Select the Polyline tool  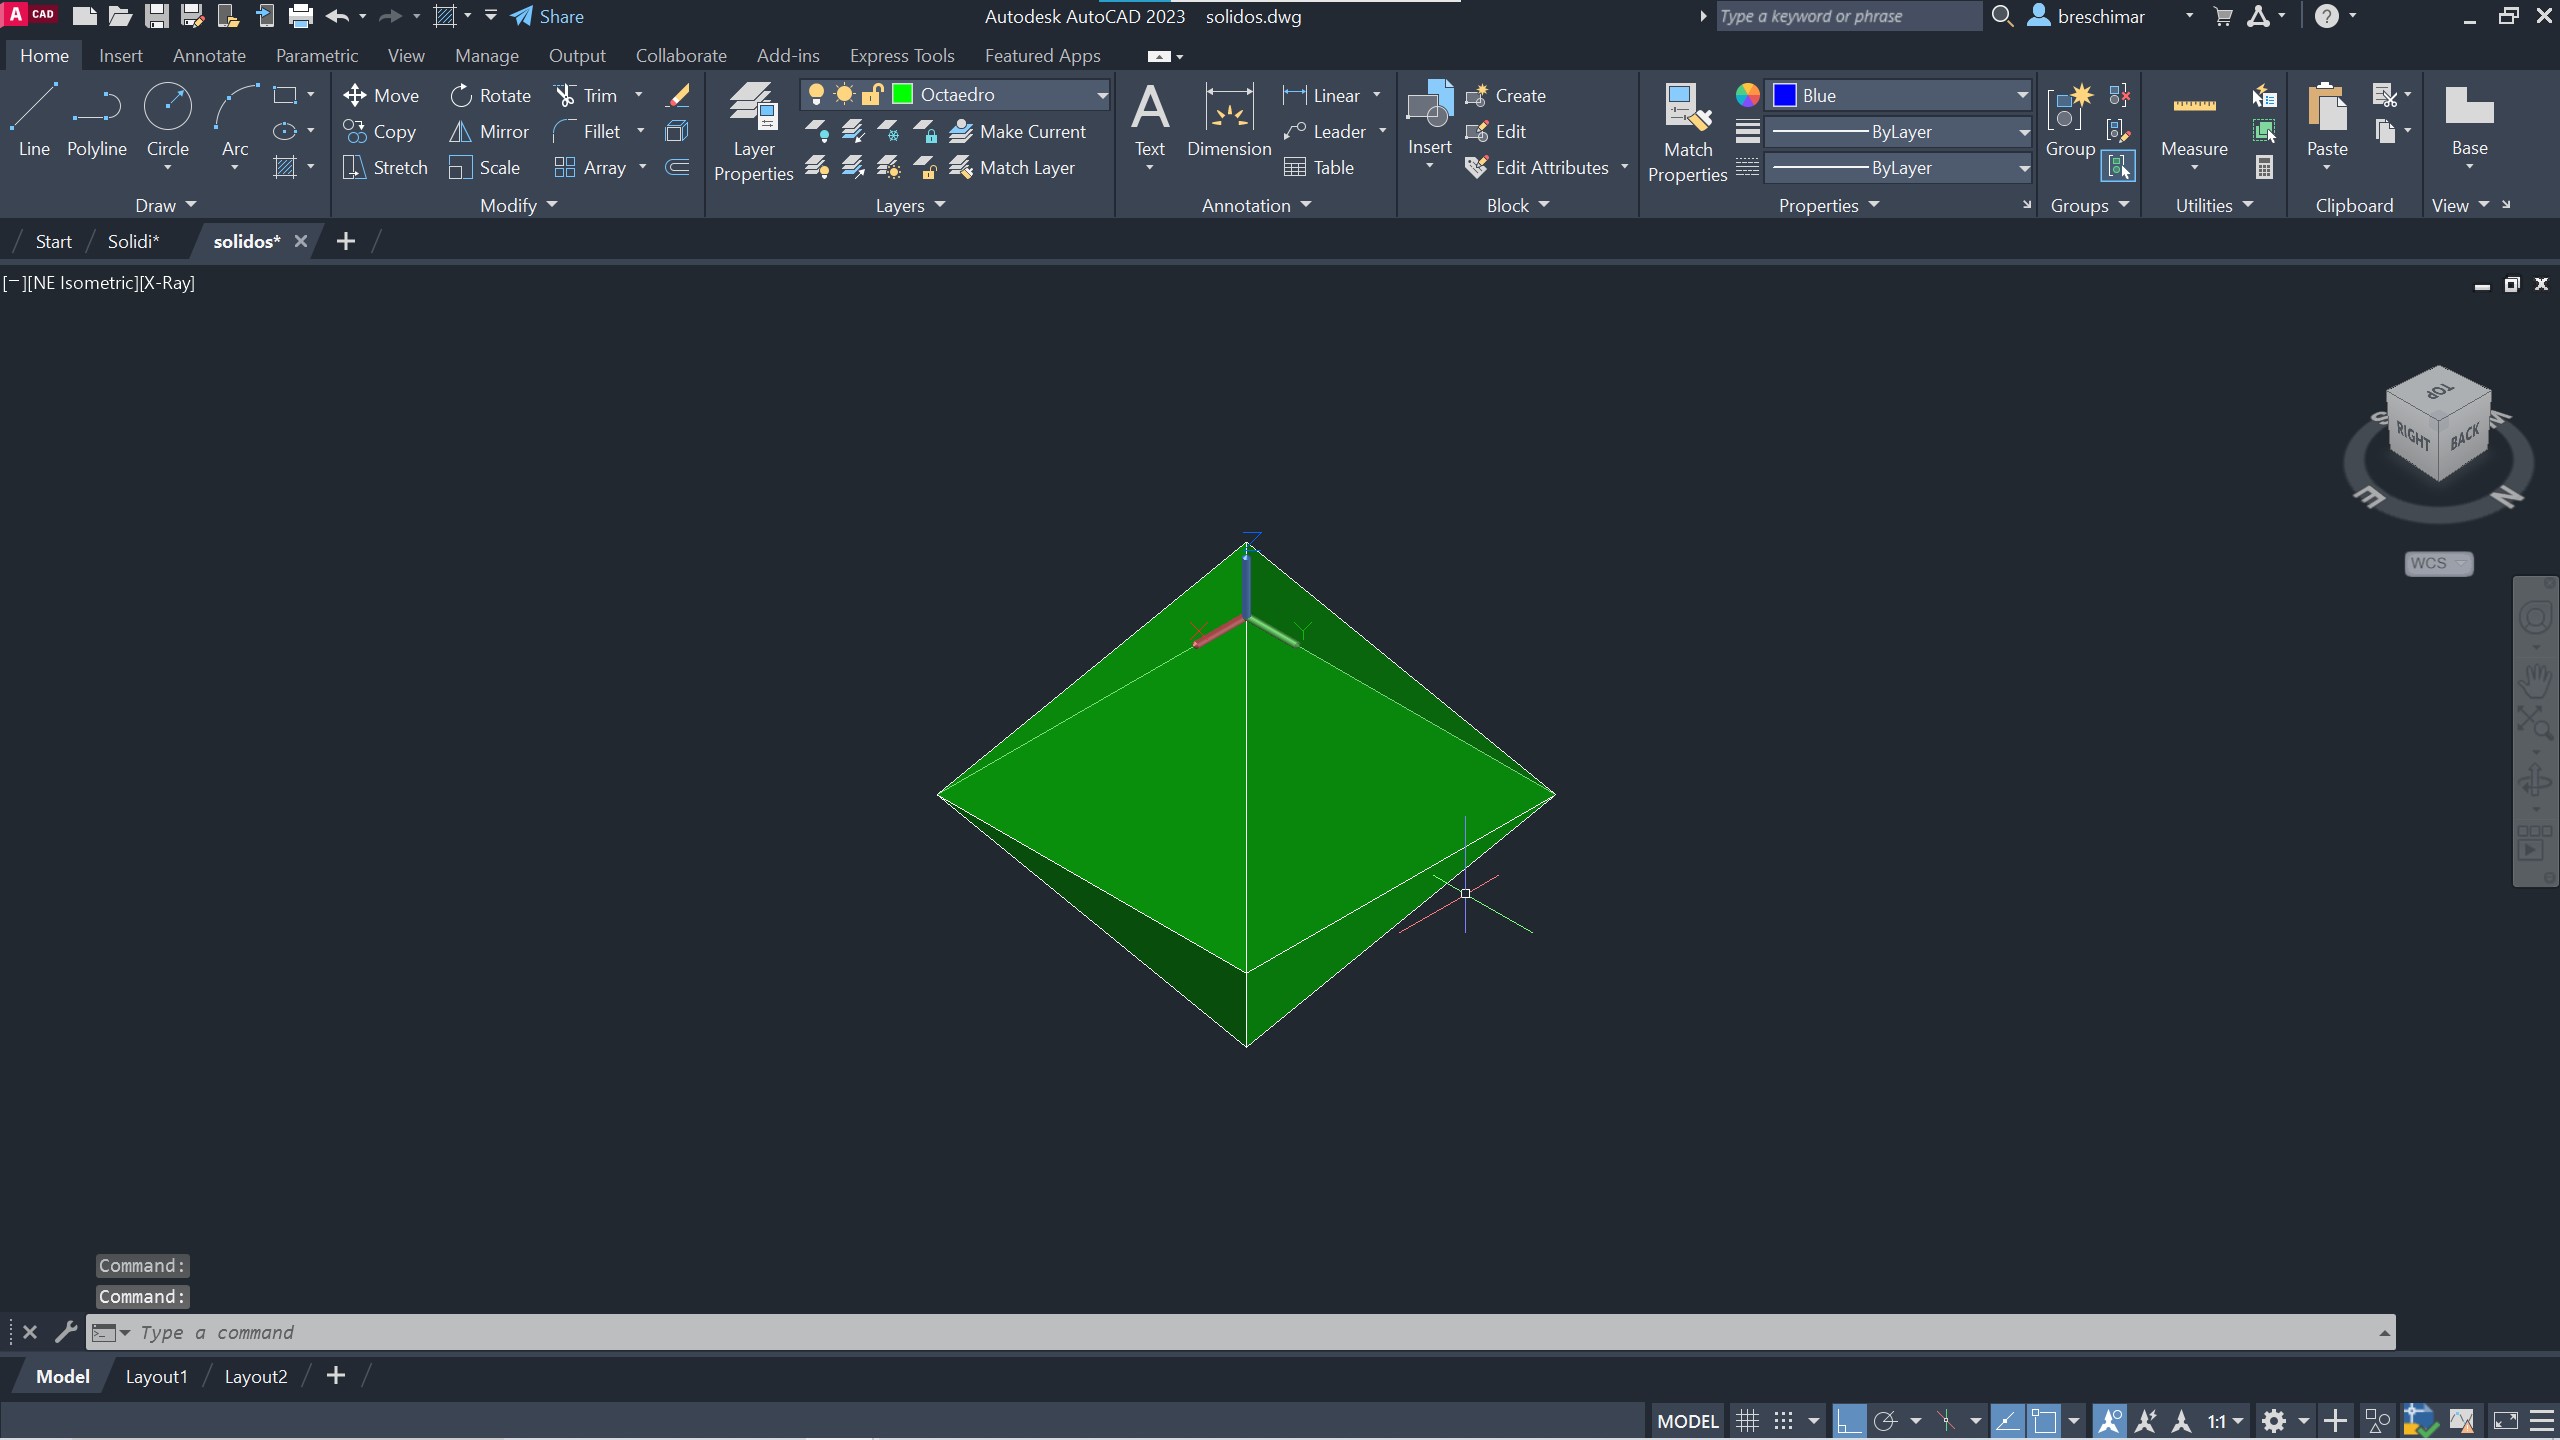96,121
